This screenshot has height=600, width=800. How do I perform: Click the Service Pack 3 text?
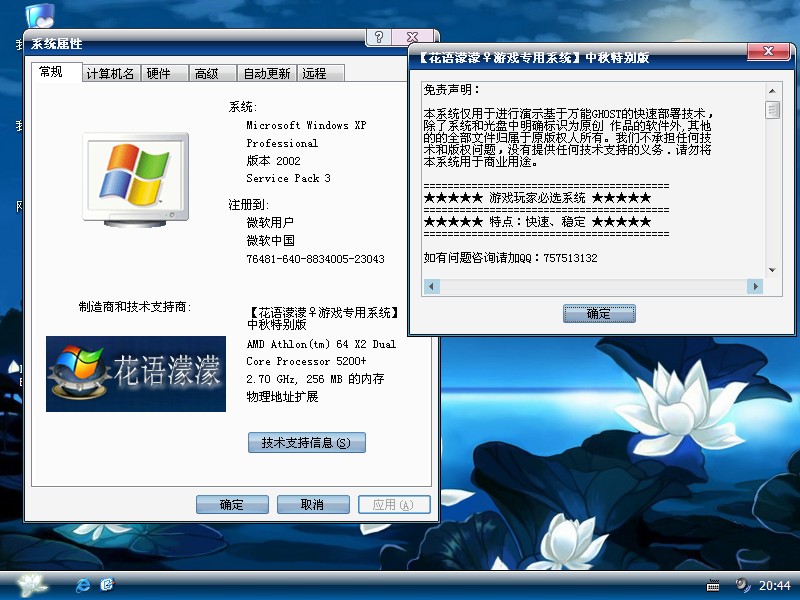[288, 178]
